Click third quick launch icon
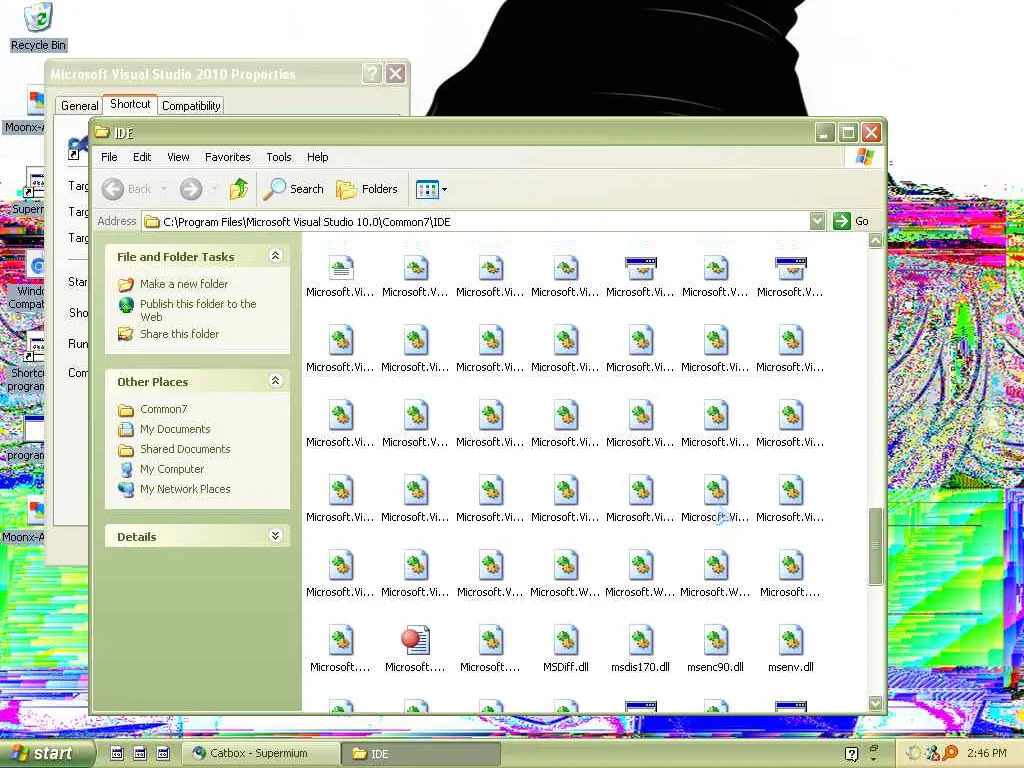 coord(163,753)
